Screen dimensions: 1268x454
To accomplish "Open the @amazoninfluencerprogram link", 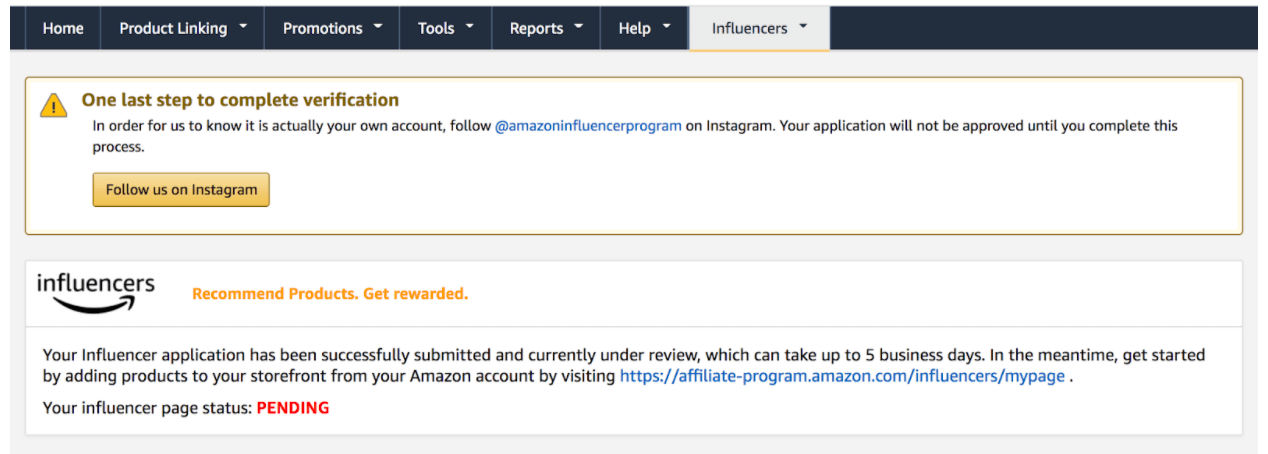I will point(588,126).
